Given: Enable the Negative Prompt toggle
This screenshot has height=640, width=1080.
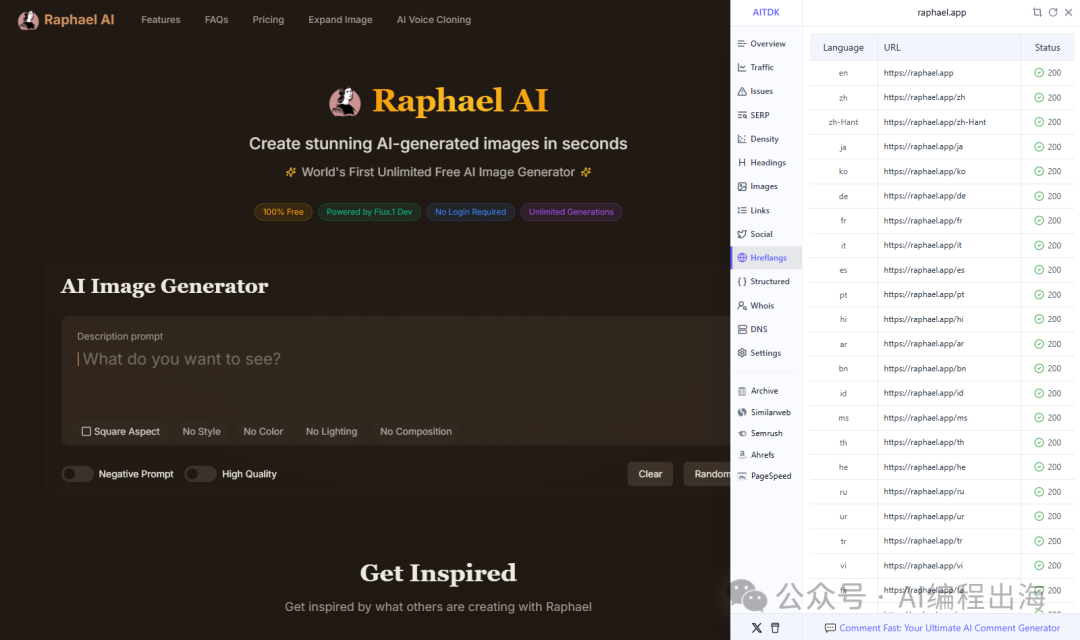Looking at the screenshot, I should [x=77, y=474].
